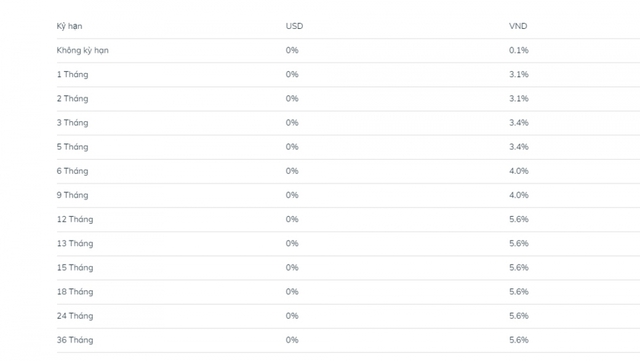This screenshot has width=640, height=361.
Task: Click the USD rate for 12 Tháng
Action: (292, 219)
